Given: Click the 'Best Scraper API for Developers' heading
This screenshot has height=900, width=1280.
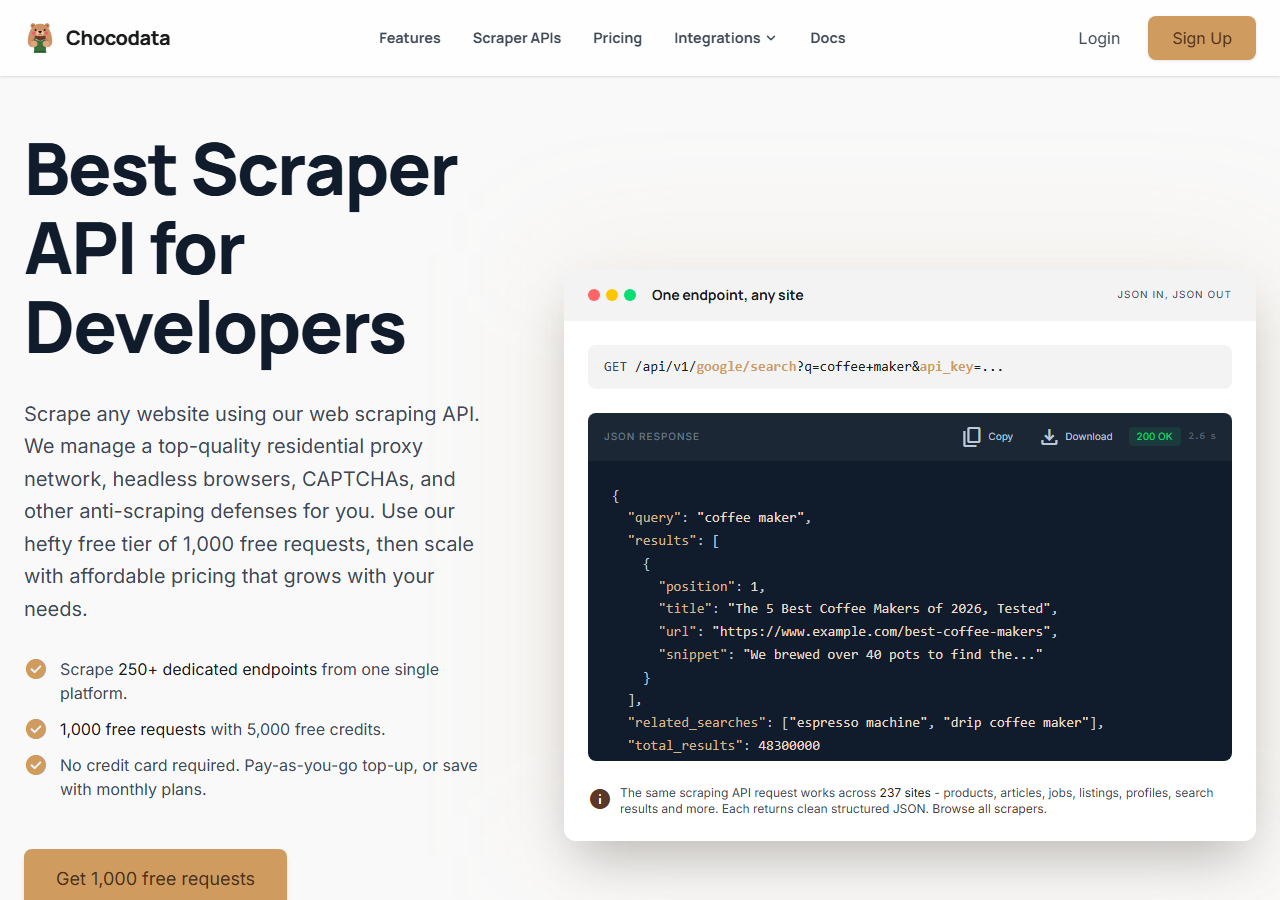Looking at the screenshot, I should pos(241,248).
